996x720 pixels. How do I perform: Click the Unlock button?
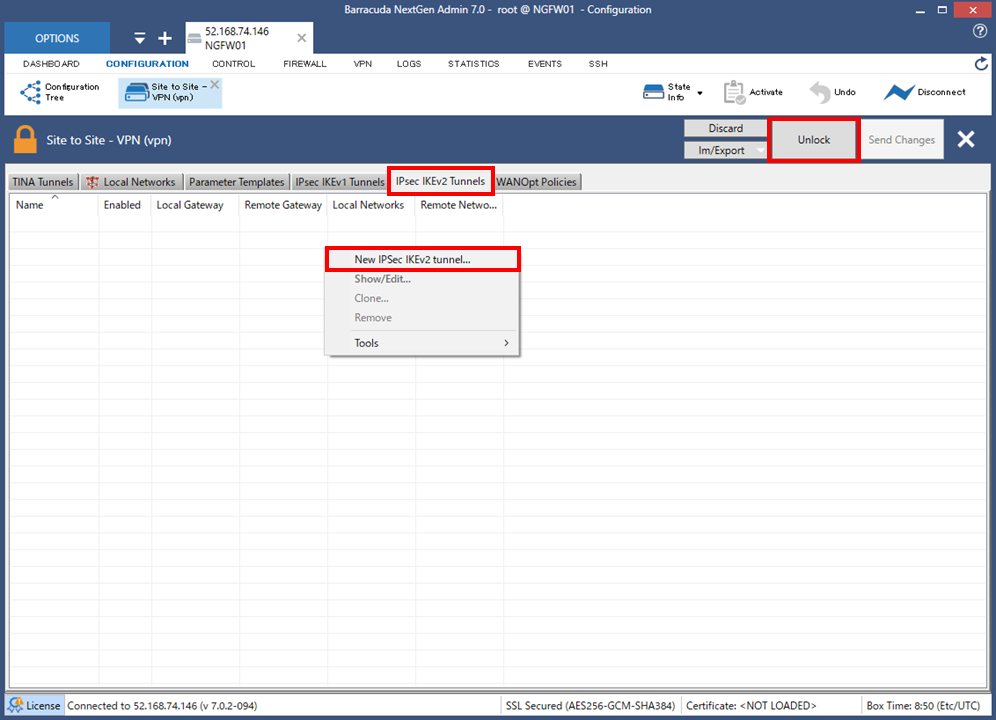pos(814,140)
